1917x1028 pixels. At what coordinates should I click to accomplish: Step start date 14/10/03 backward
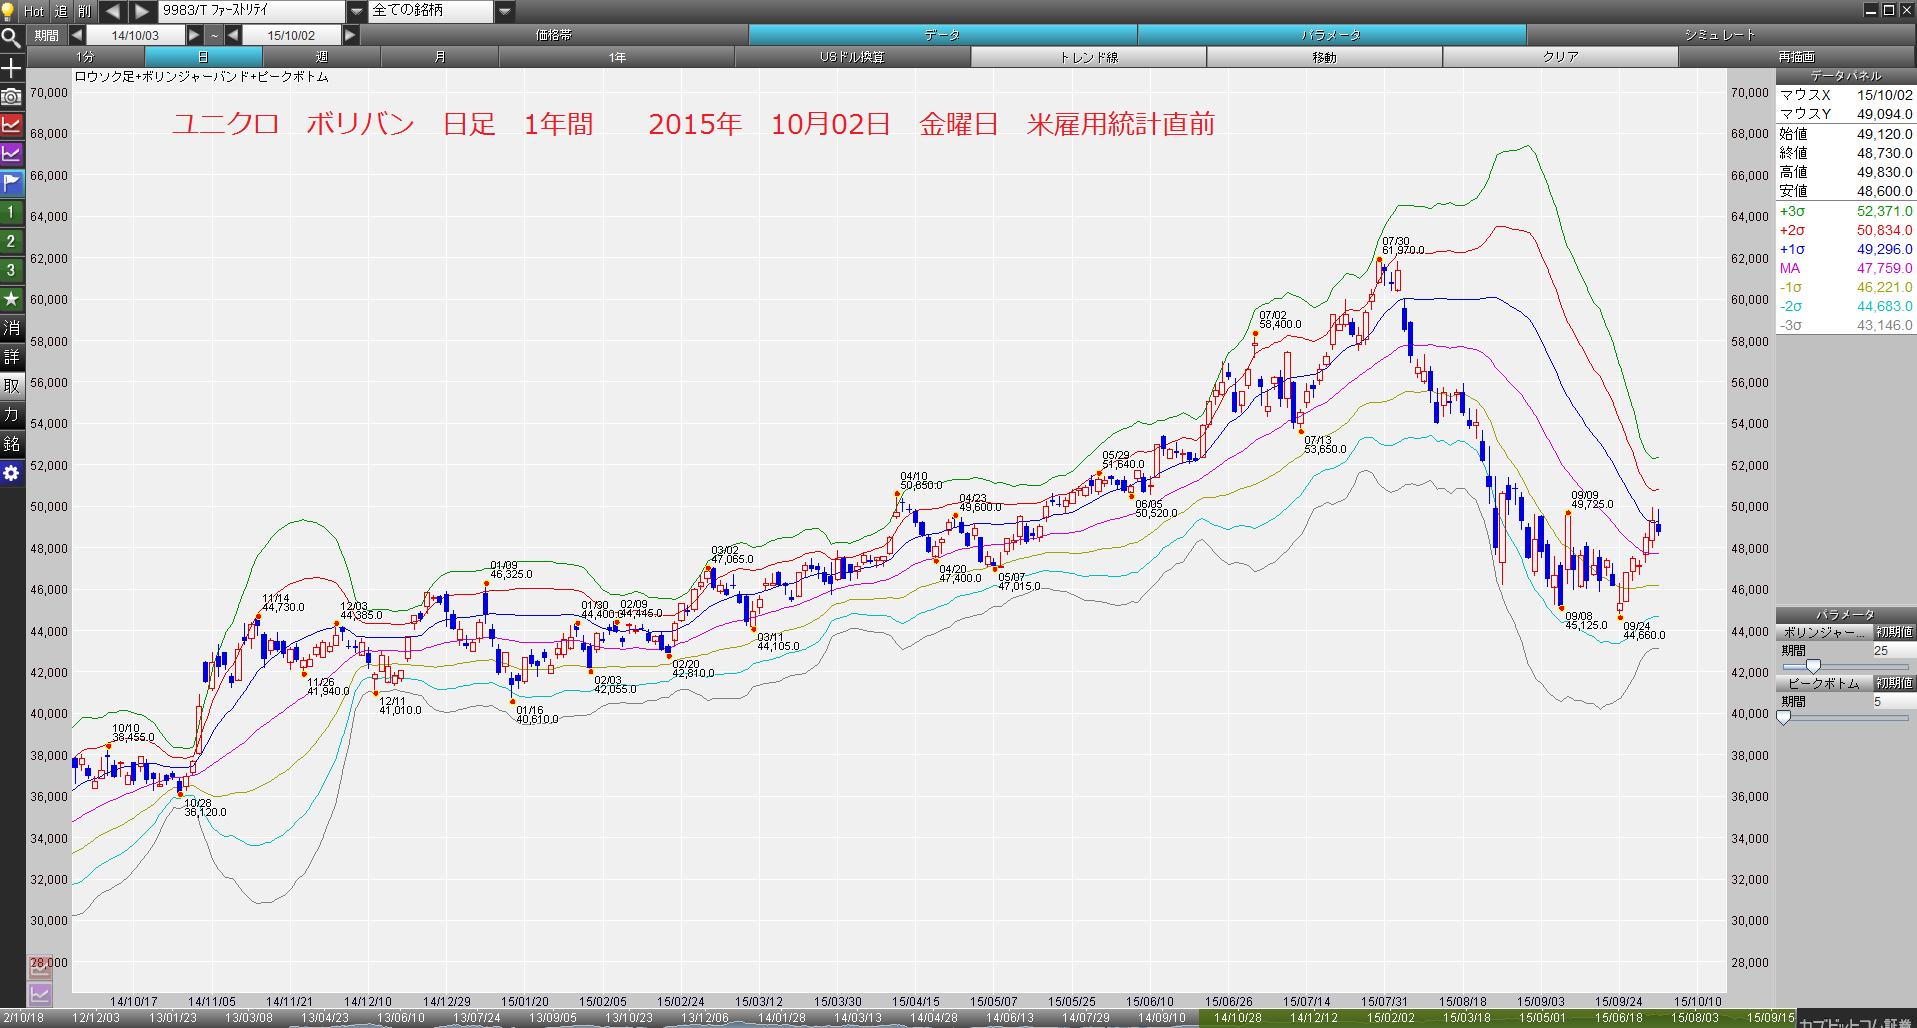[x=77, y=35]
